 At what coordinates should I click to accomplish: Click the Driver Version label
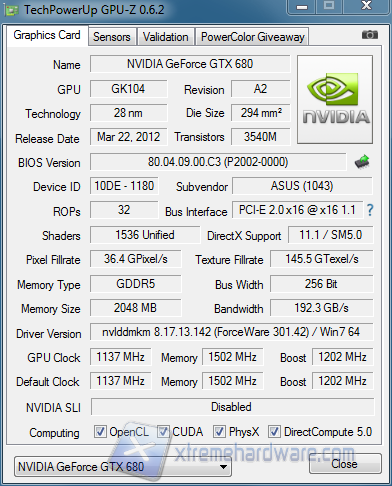pos(49,334)
